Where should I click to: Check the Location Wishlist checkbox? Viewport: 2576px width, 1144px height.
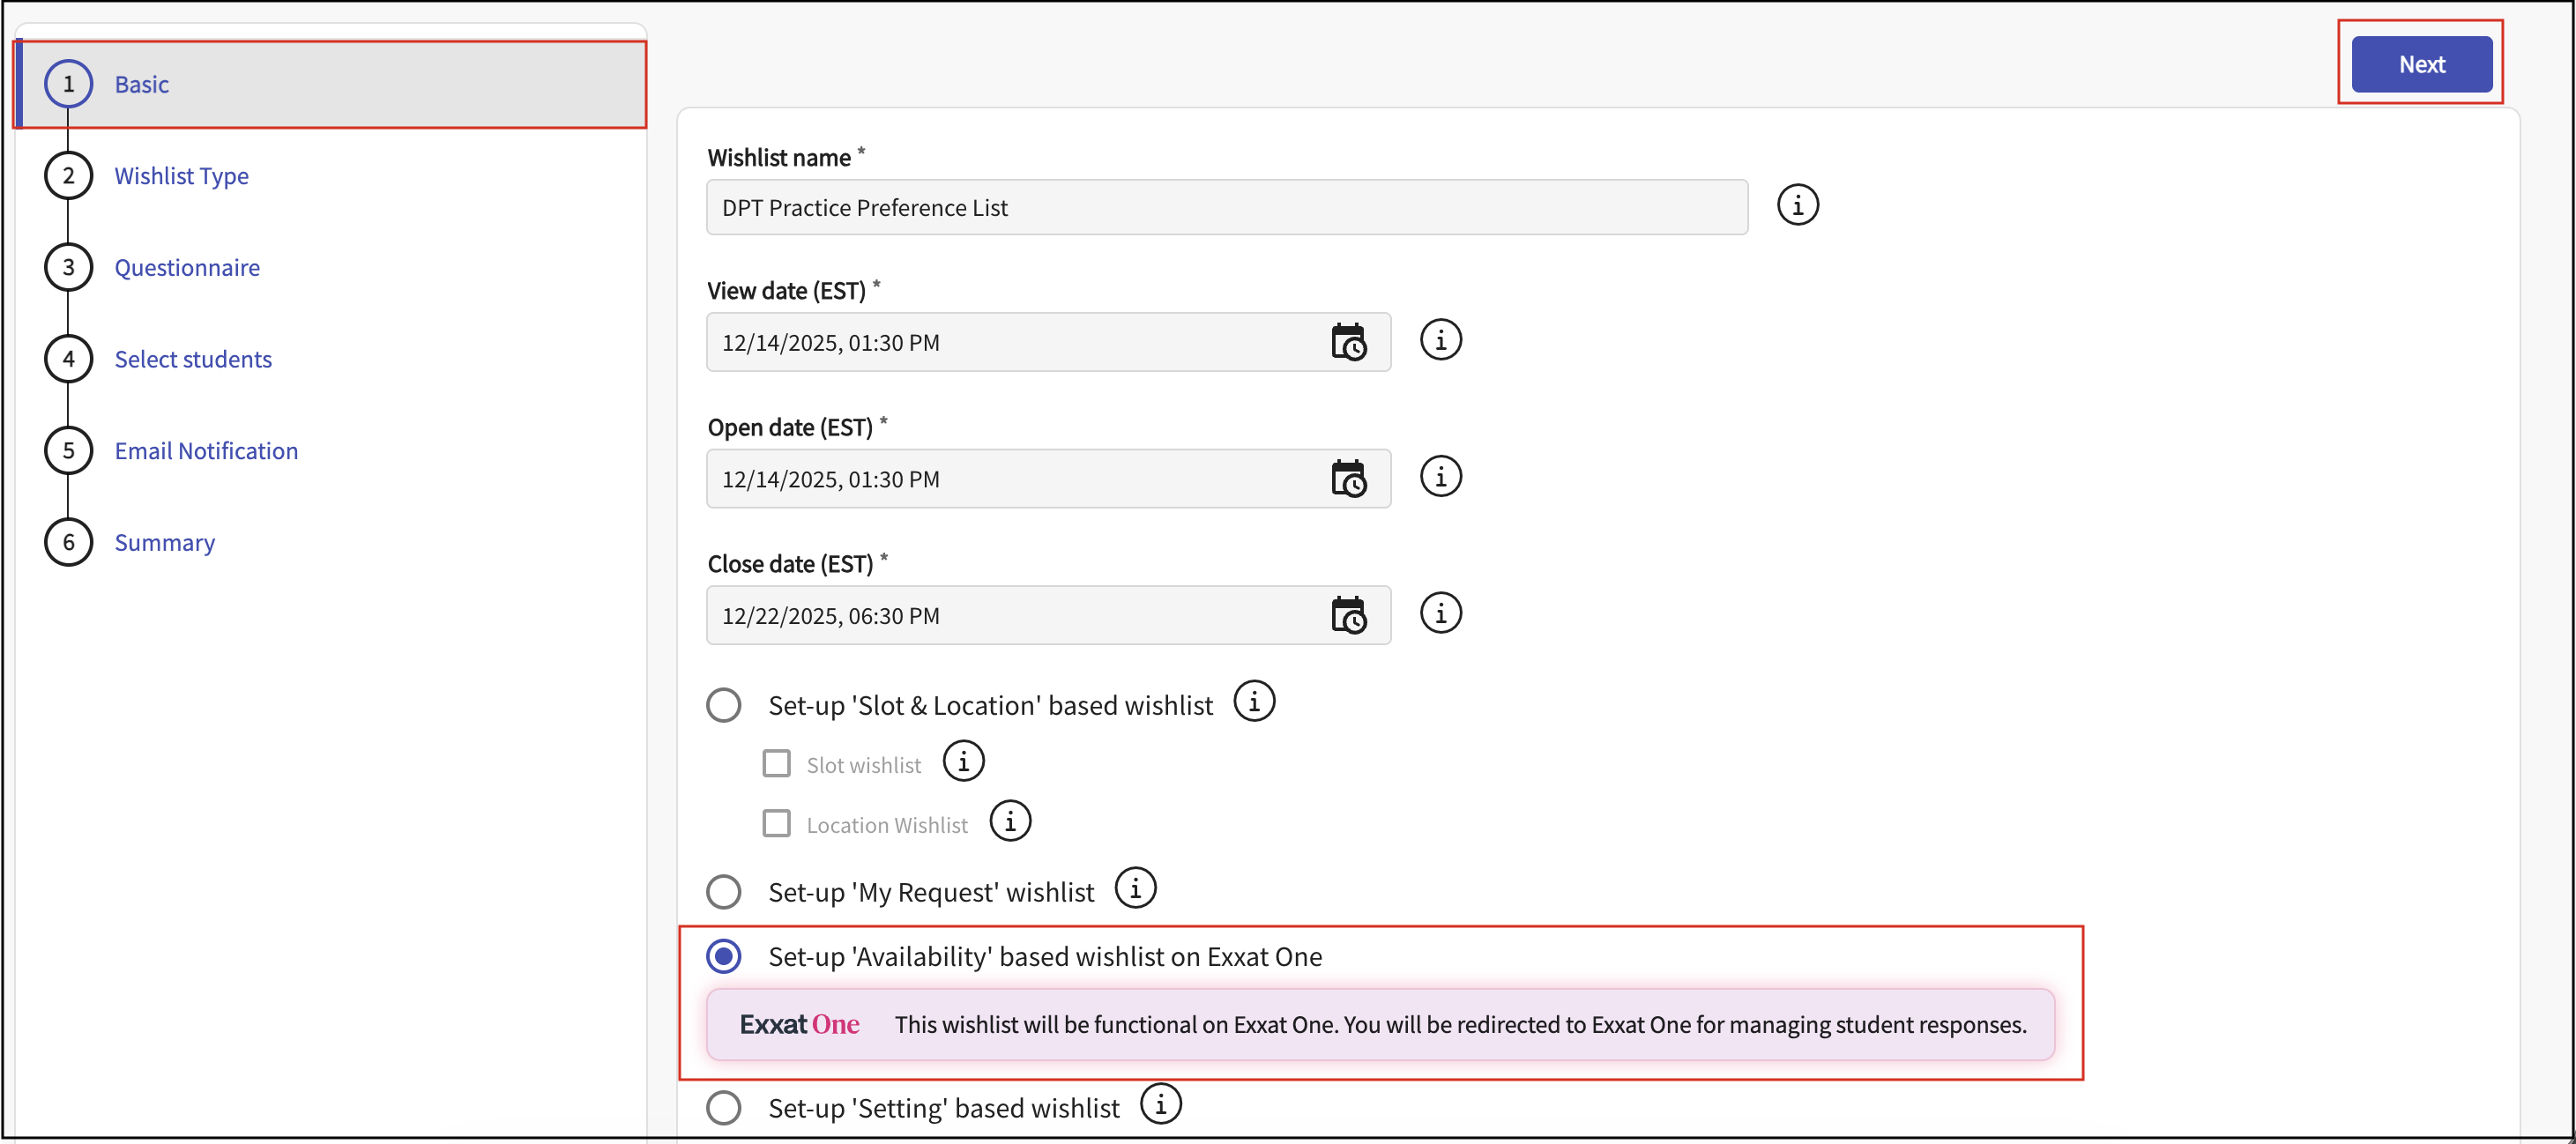point(776,824)
